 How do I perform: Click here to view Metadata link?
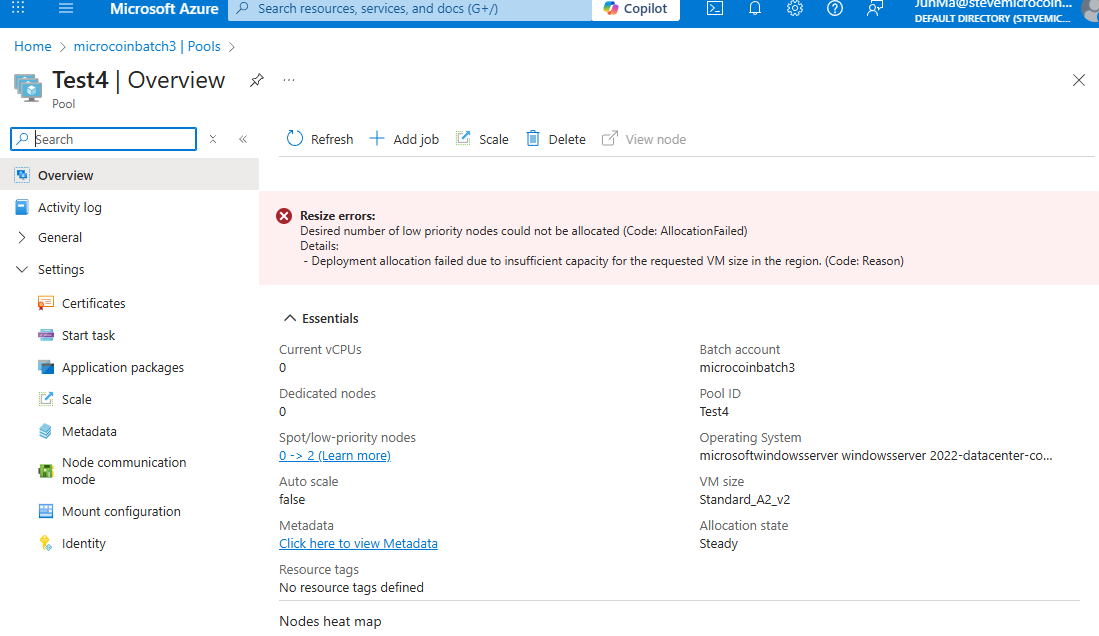point(358,543)
